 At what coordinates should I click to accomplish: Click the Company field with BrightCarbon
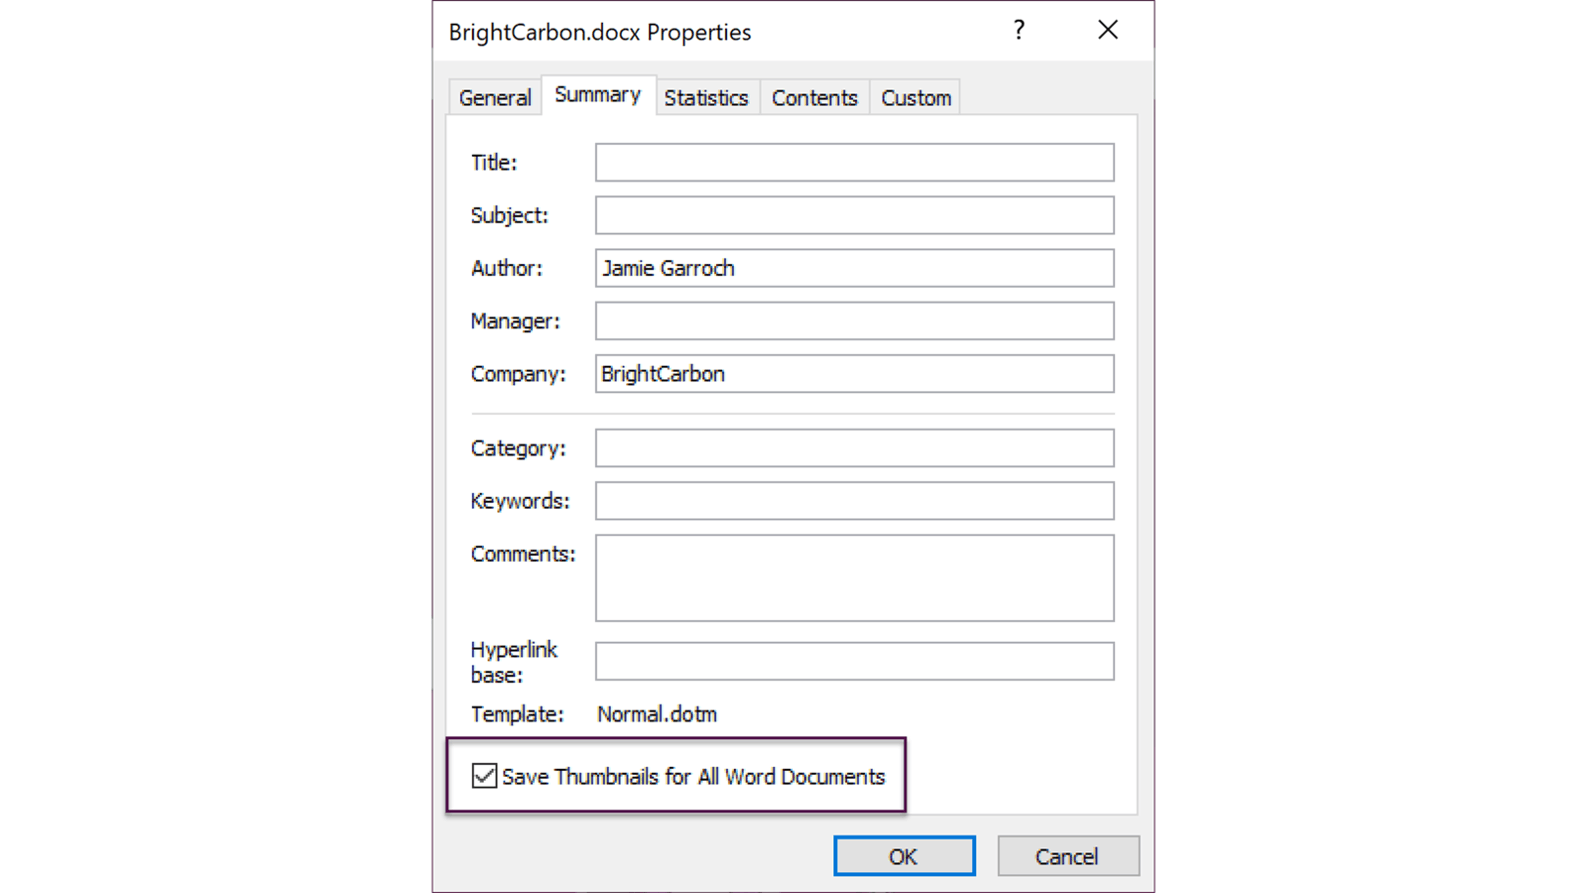click(855, 374)
